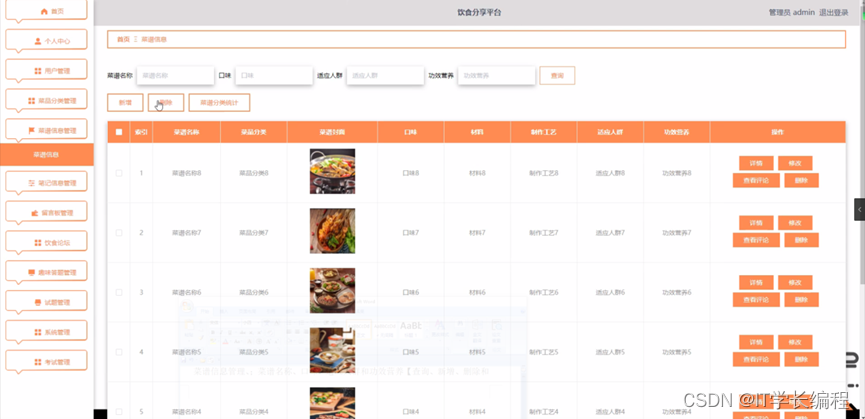Click 删除 for row 菜谱名称8

tap(801, 180)
